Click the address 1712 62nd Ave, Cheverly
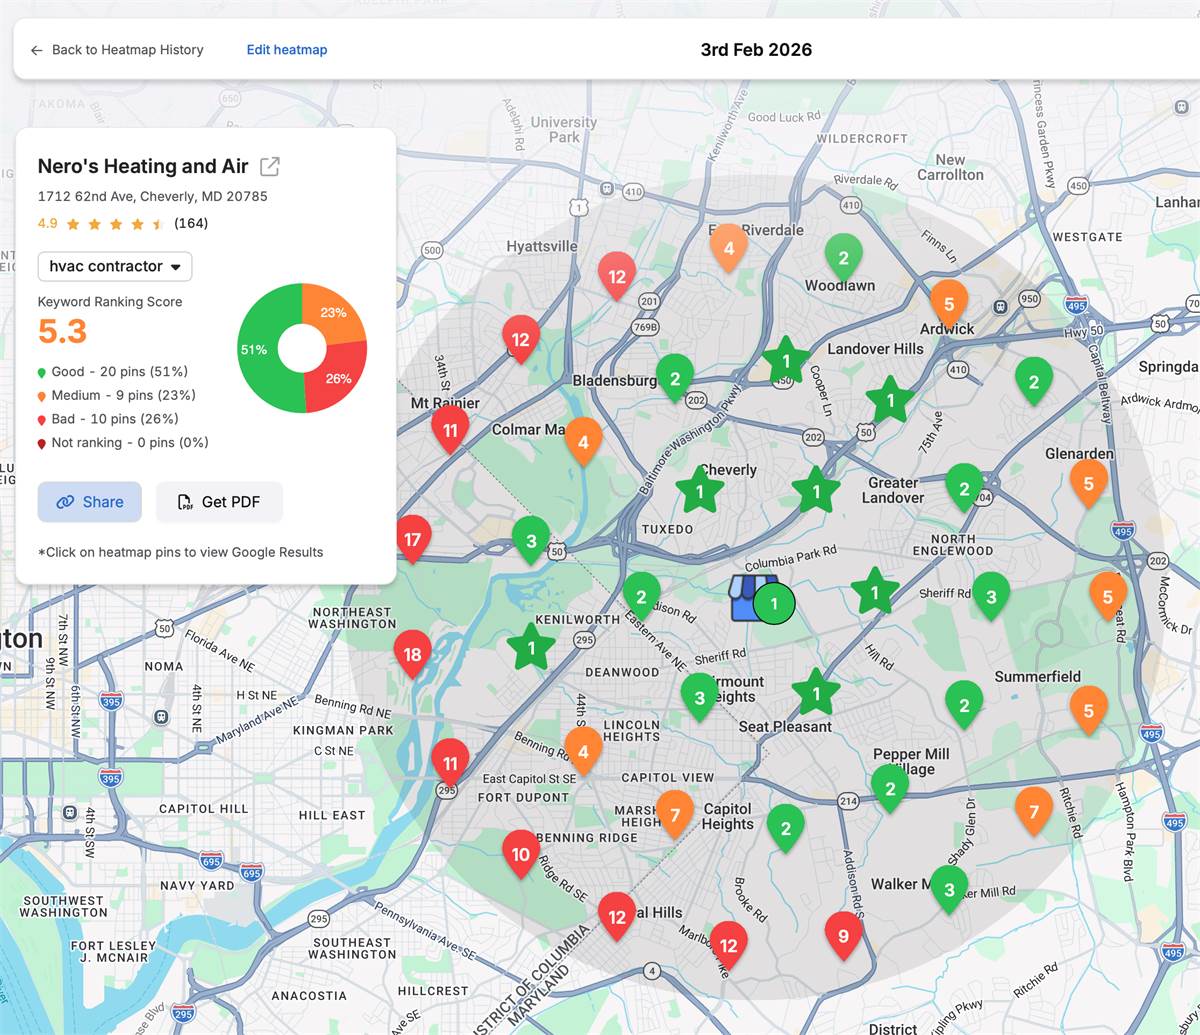Screen dimensions: 1200x1035 (152, 196)
